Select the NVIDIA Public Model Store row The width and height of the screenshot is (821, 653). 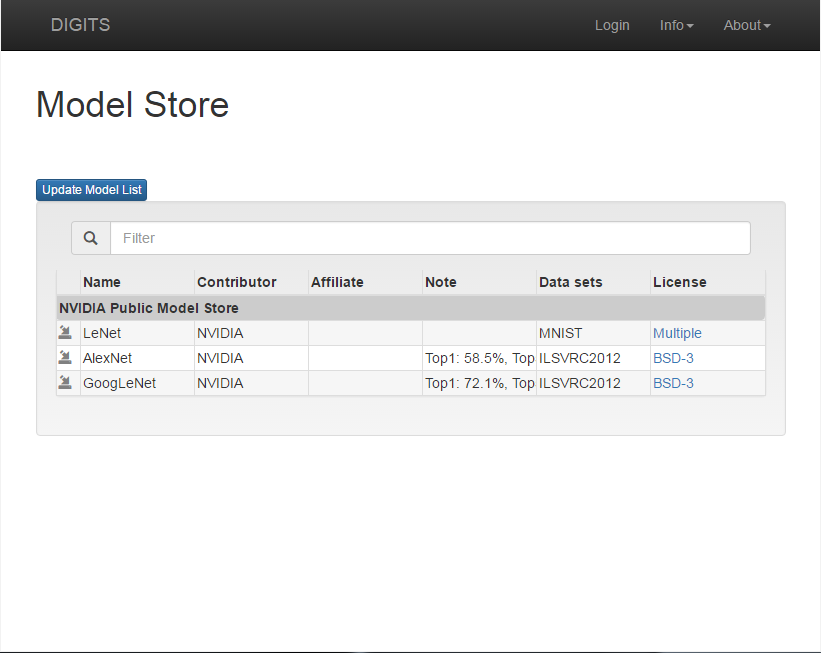(411, 308)
